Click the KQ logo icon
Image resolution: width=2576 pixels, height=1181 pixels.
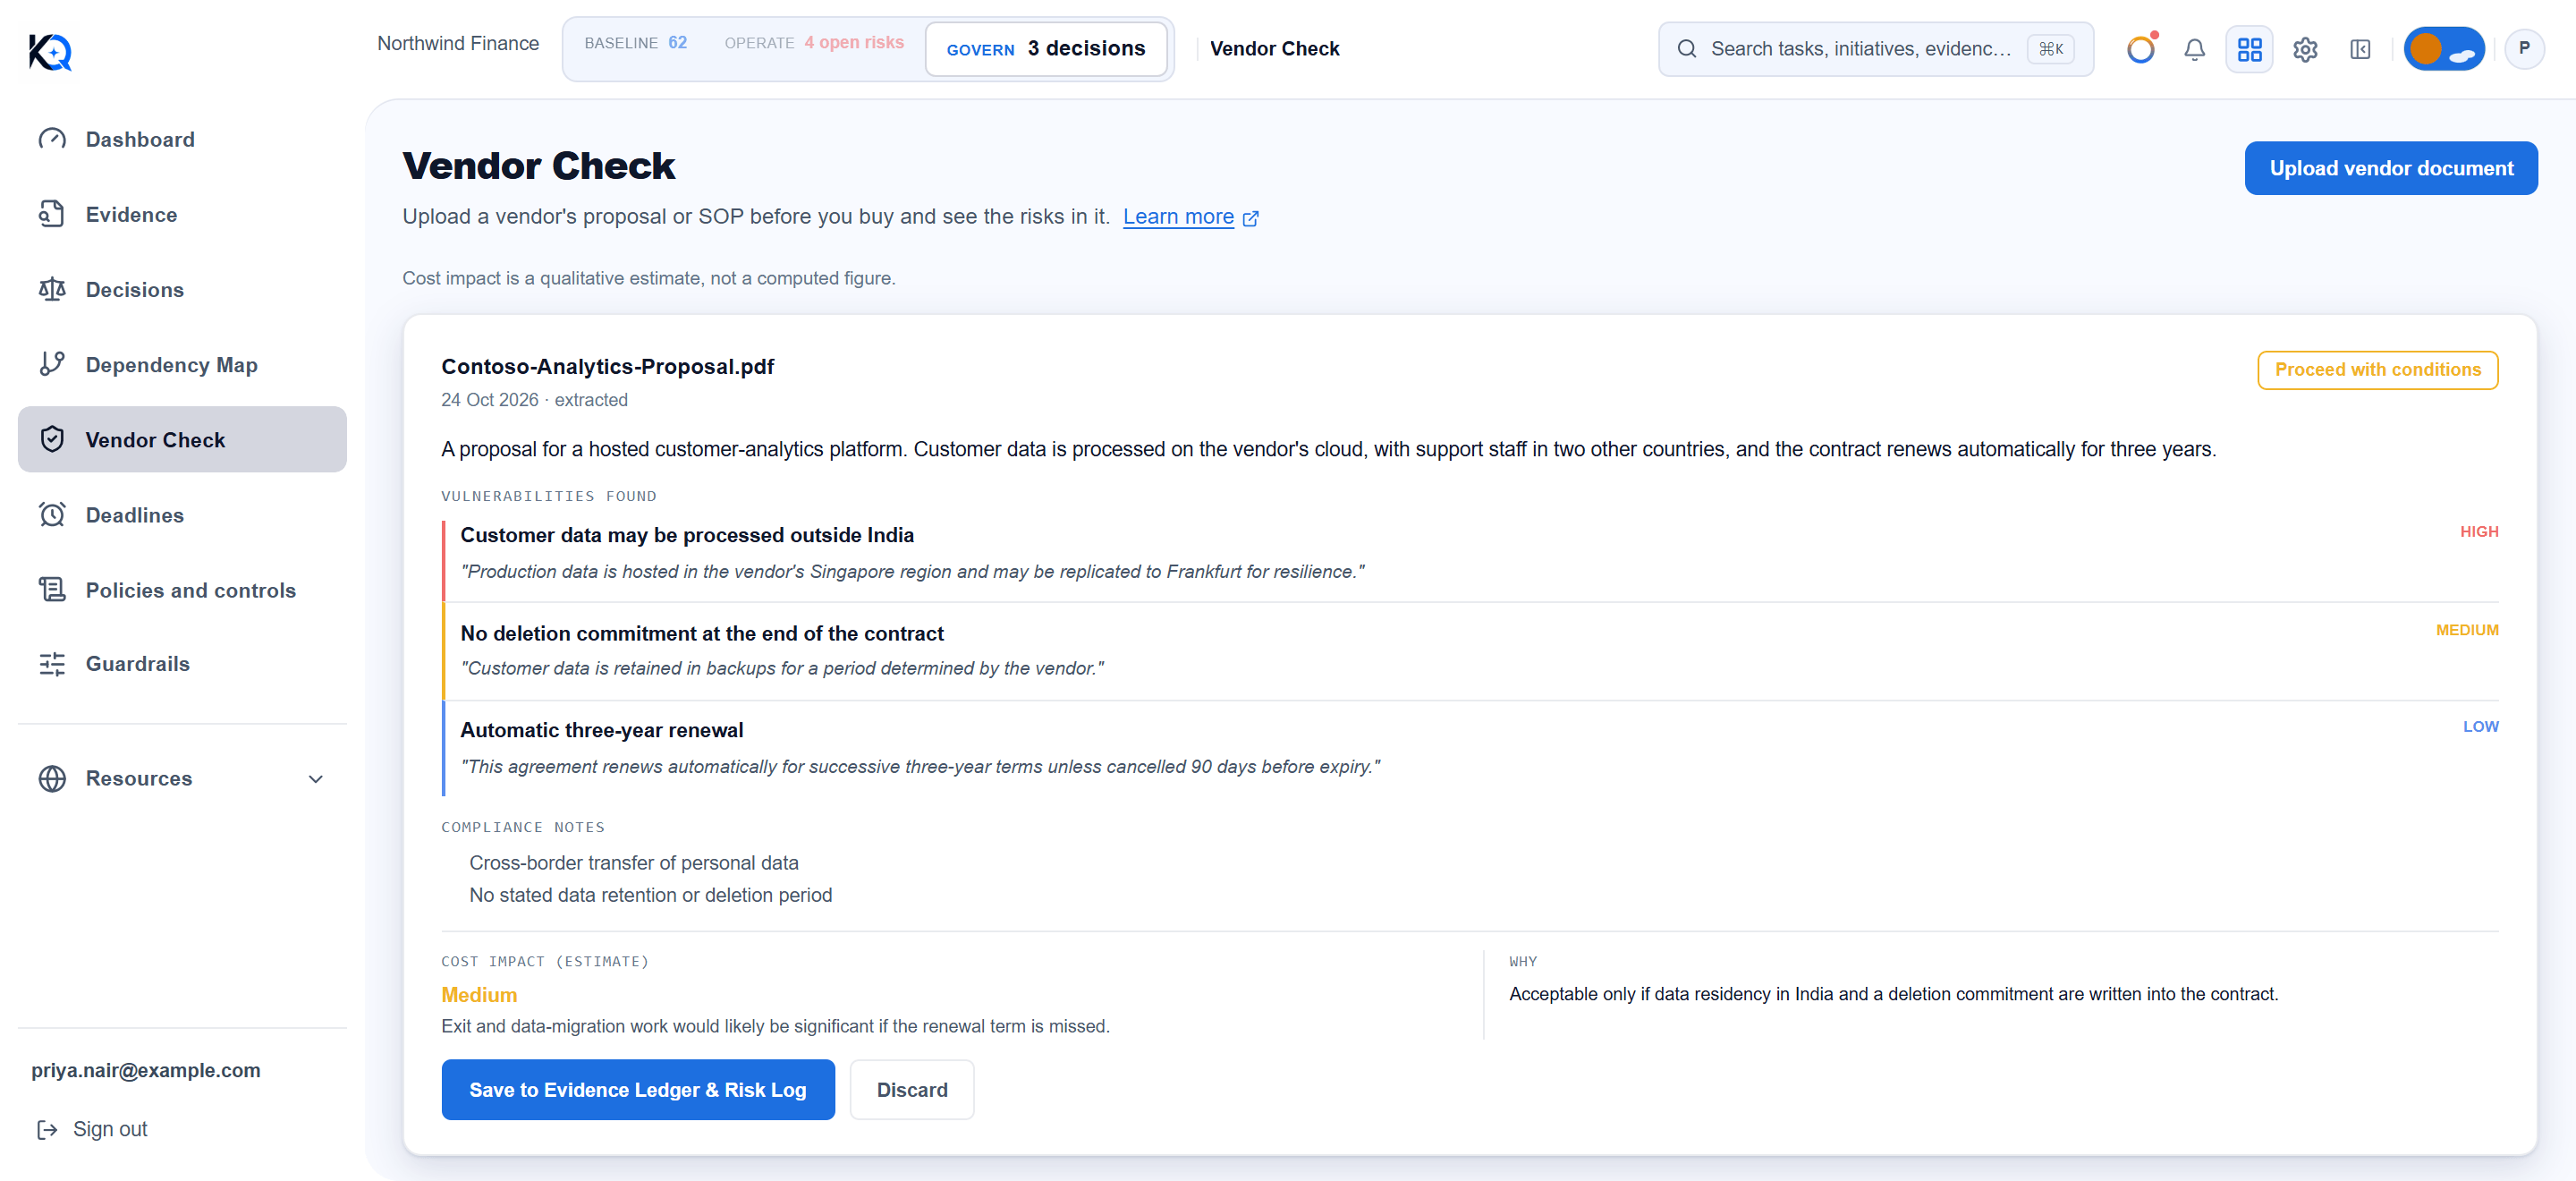click(x=50, y=51)
